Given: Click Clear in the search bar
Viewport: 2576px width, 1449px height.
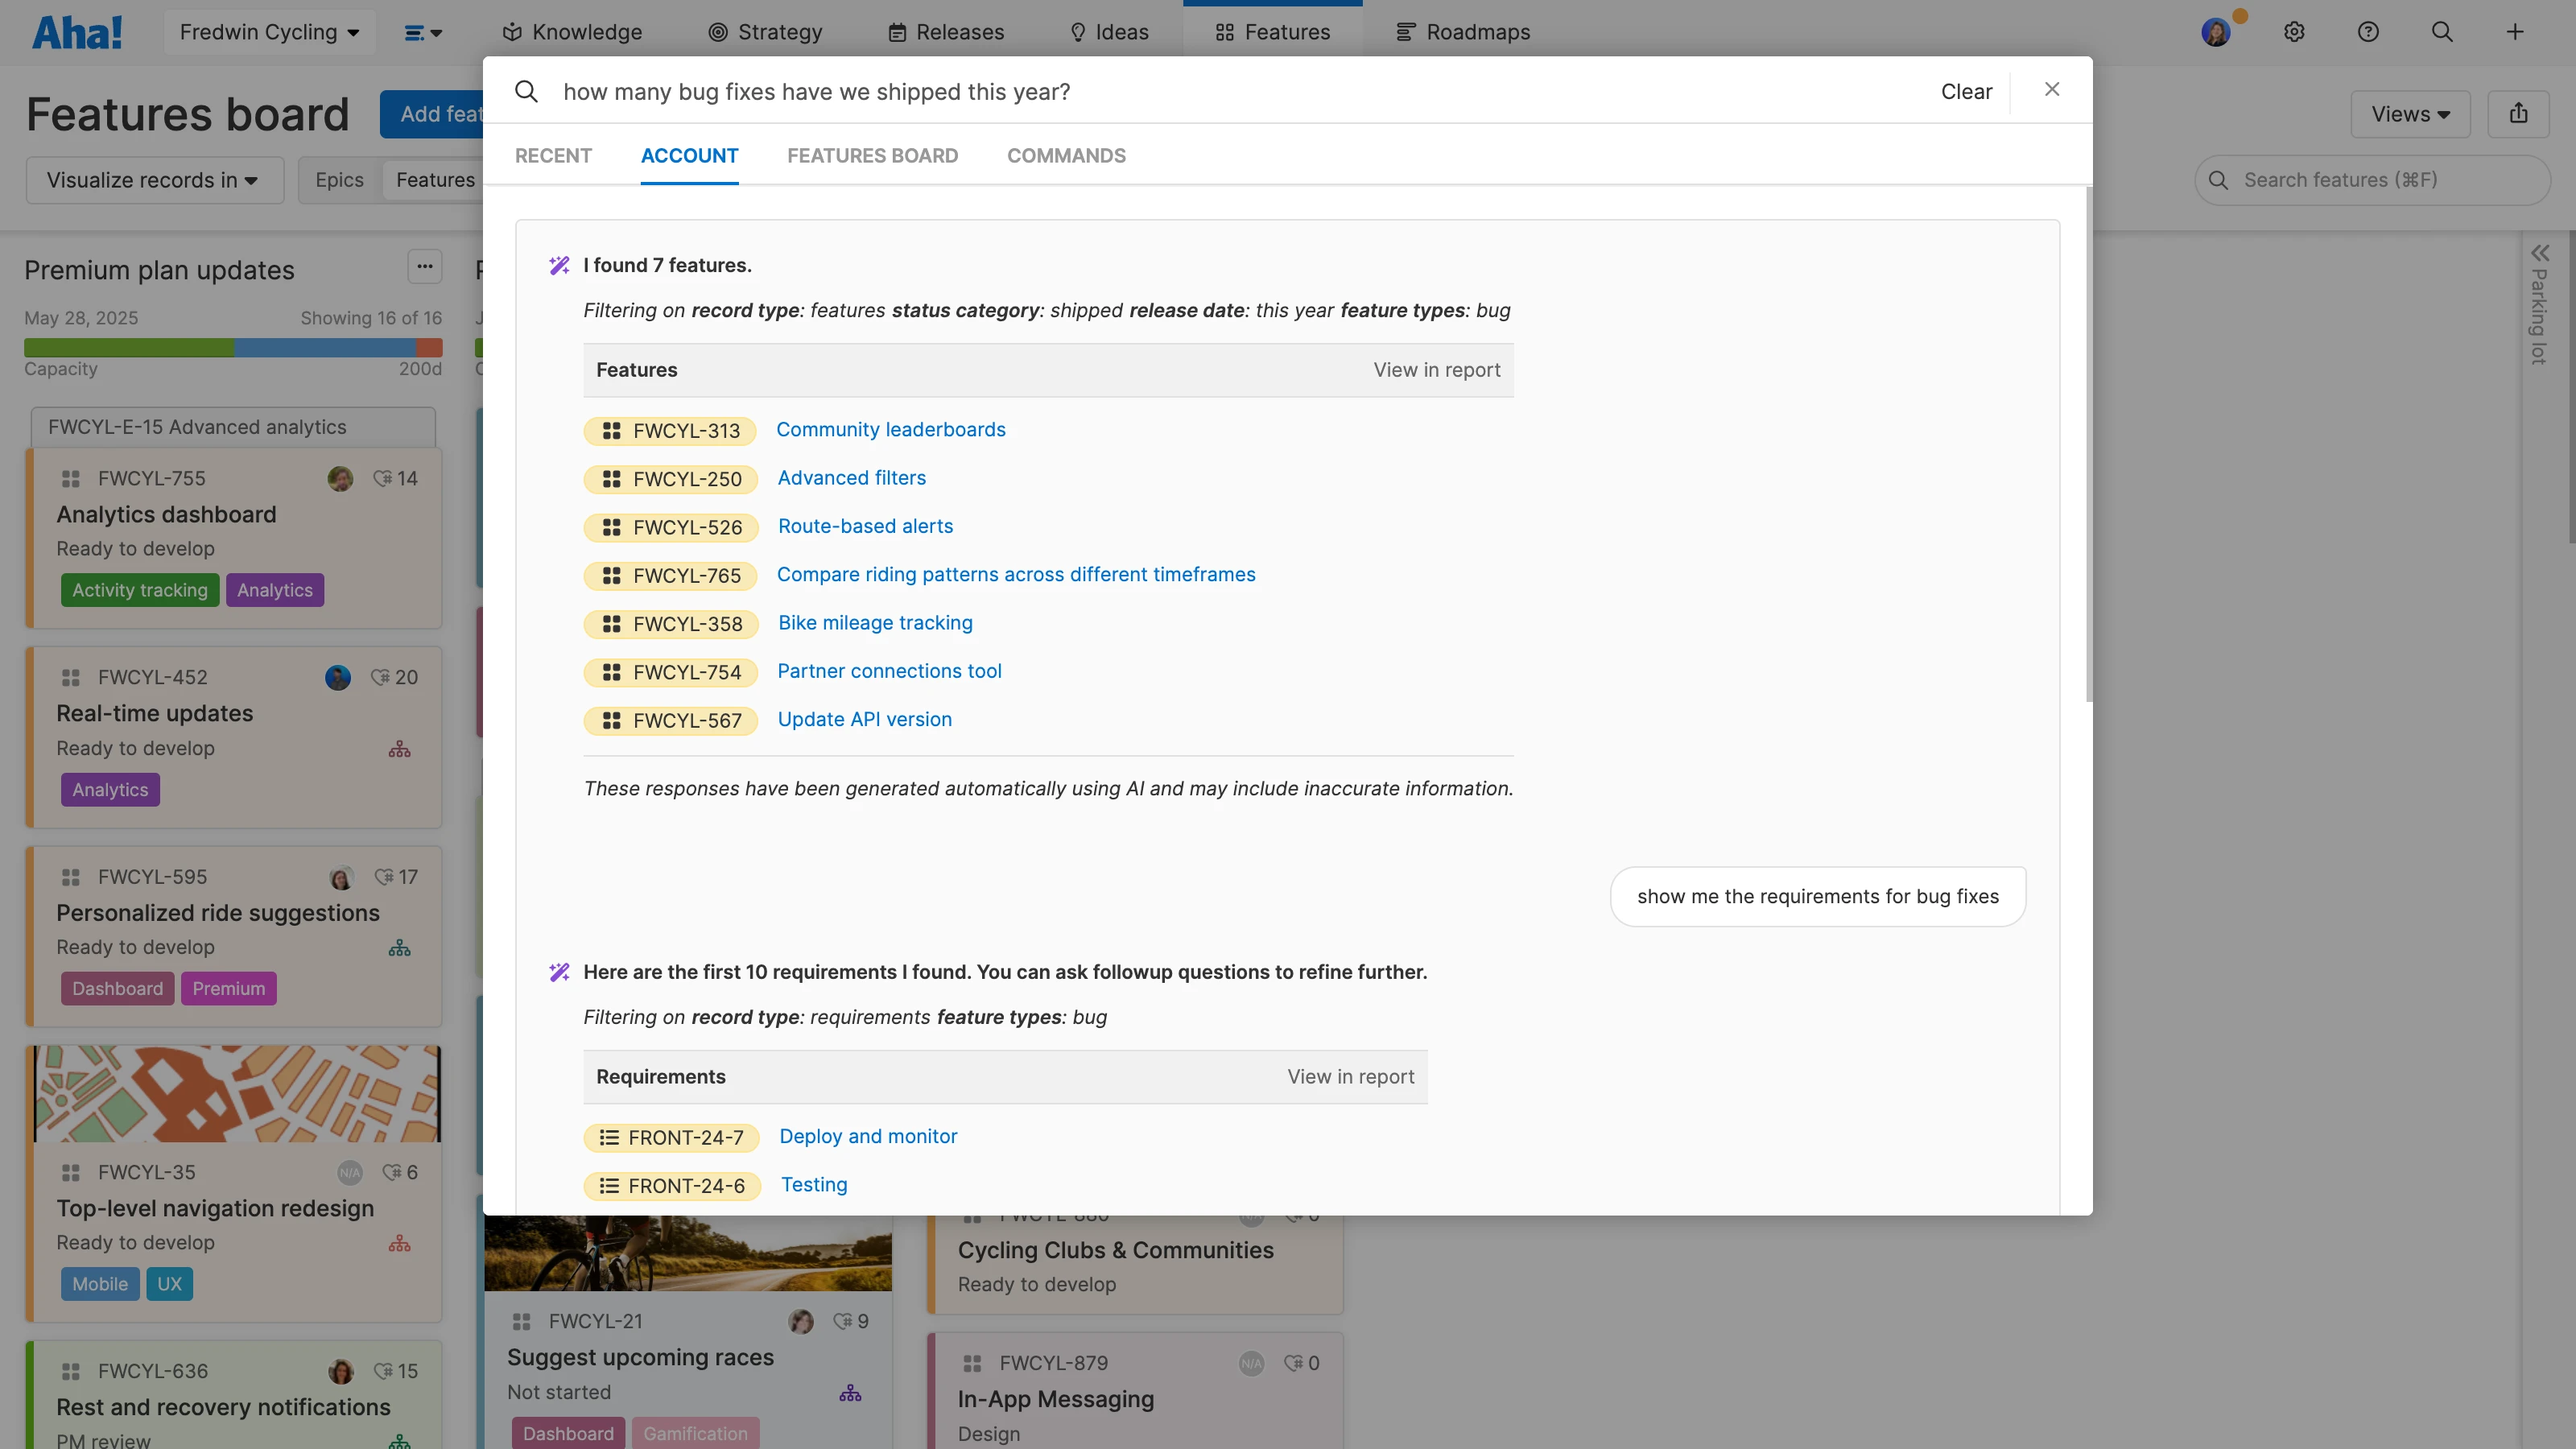Looking at the screenshot, I should [1966, 92].
